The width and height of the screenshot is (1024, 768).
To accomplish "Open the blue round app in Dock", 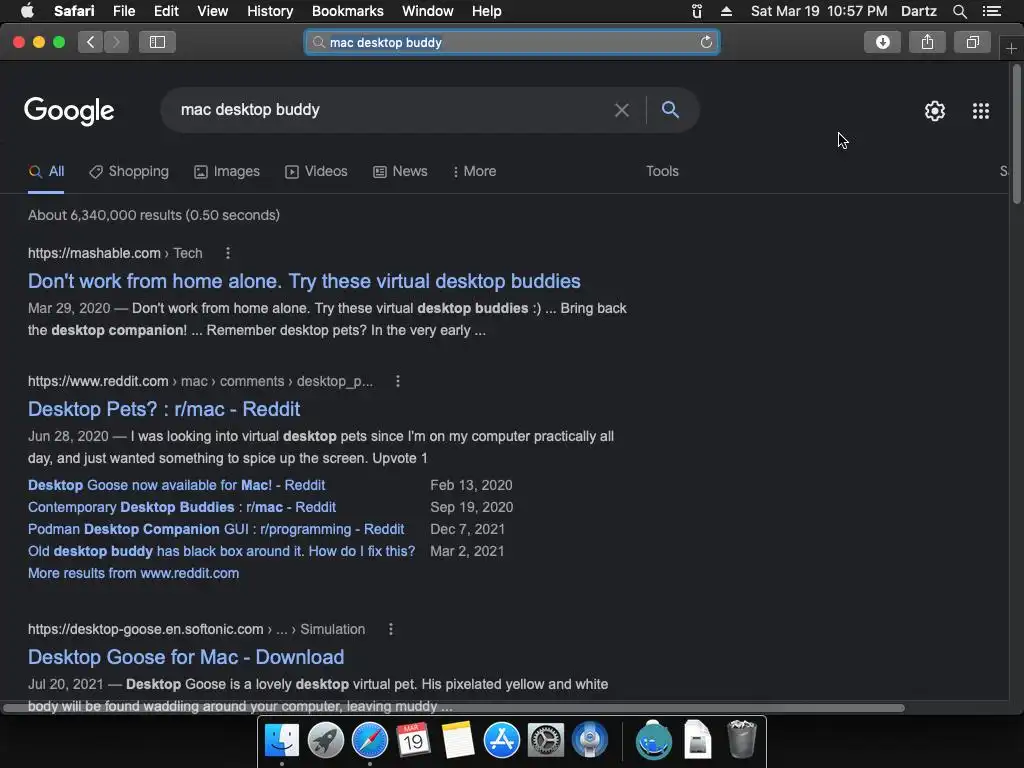I will tap(589, 741).
